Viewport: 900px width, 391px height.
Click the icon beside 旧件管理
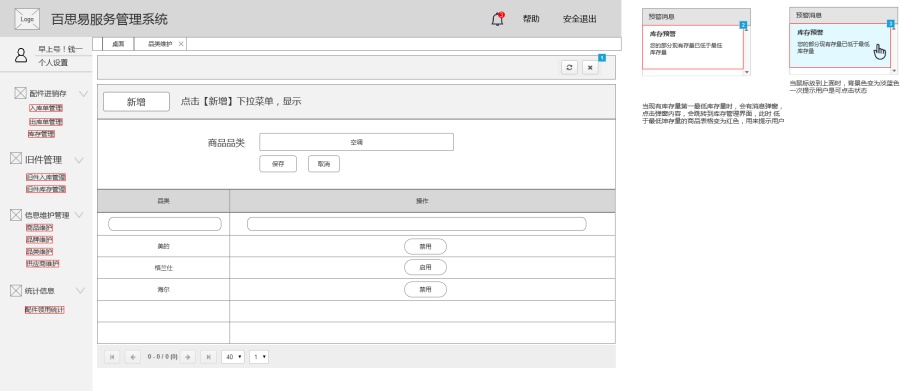click(x=16, y=159)
